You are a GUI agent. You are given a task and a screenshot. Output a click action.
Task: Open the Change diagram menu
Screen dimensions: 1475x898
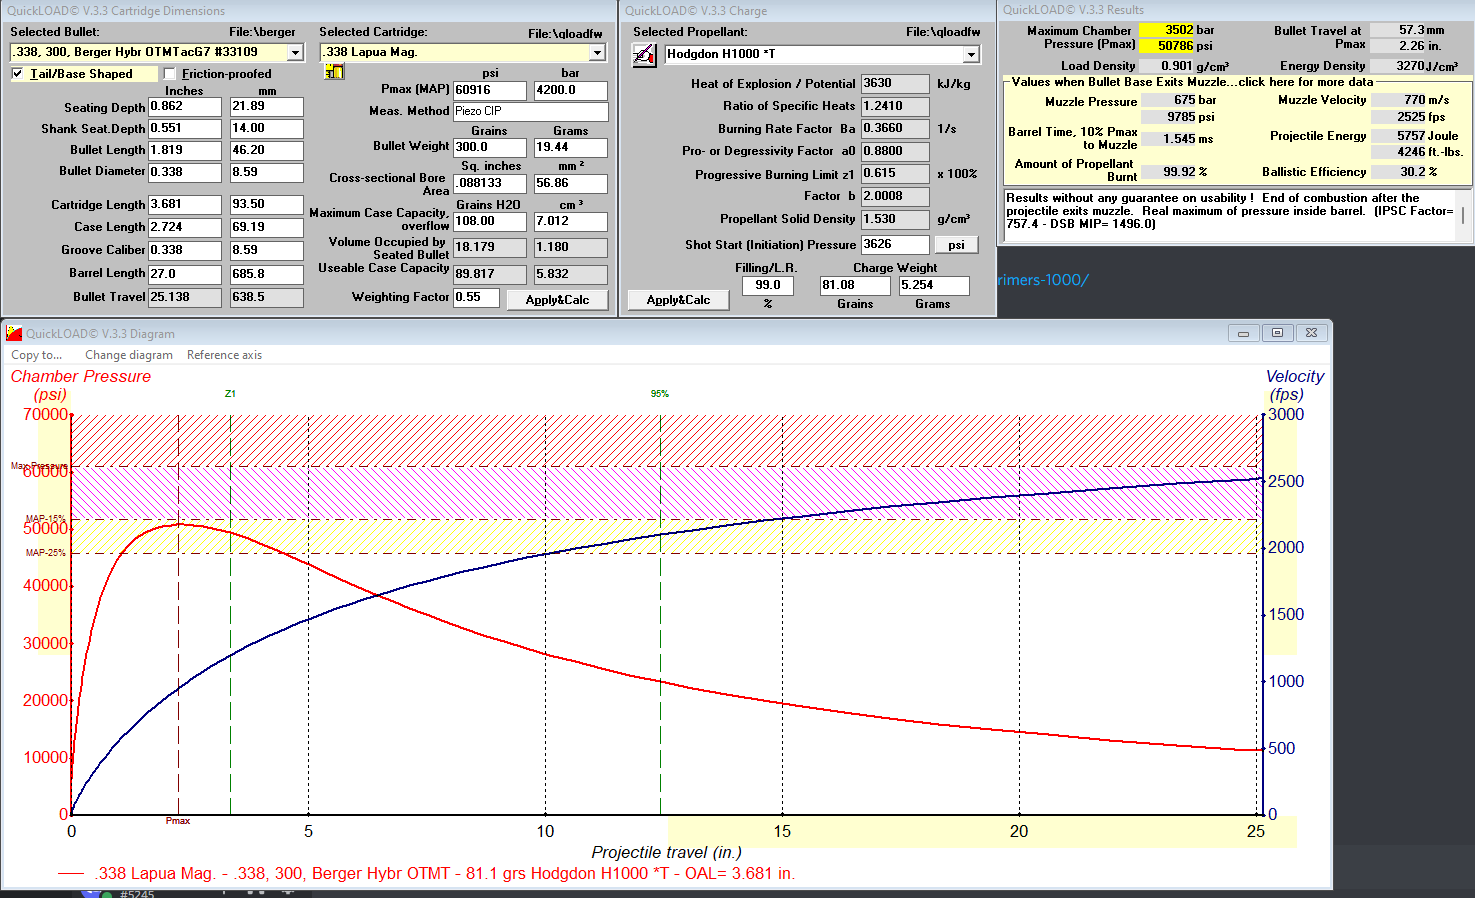tap(129, 355)
